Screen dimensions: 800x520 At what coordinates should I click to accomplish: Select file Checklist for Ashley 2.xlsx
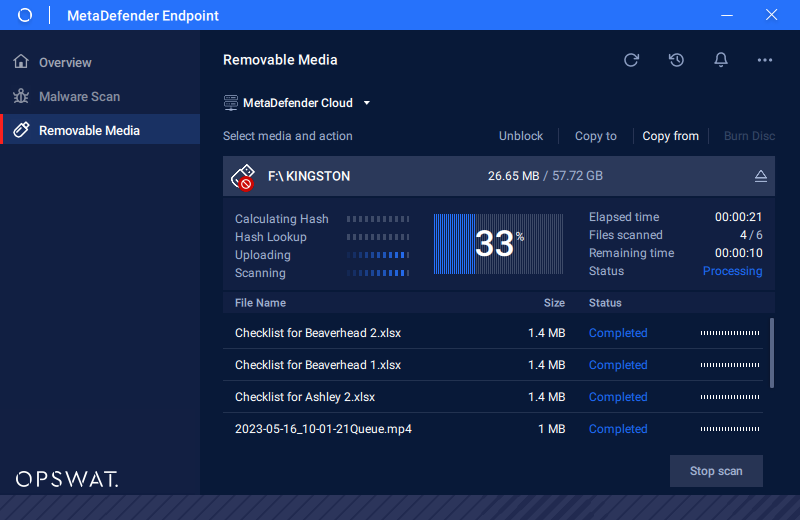pyautogui.click(x=305, y=397)
